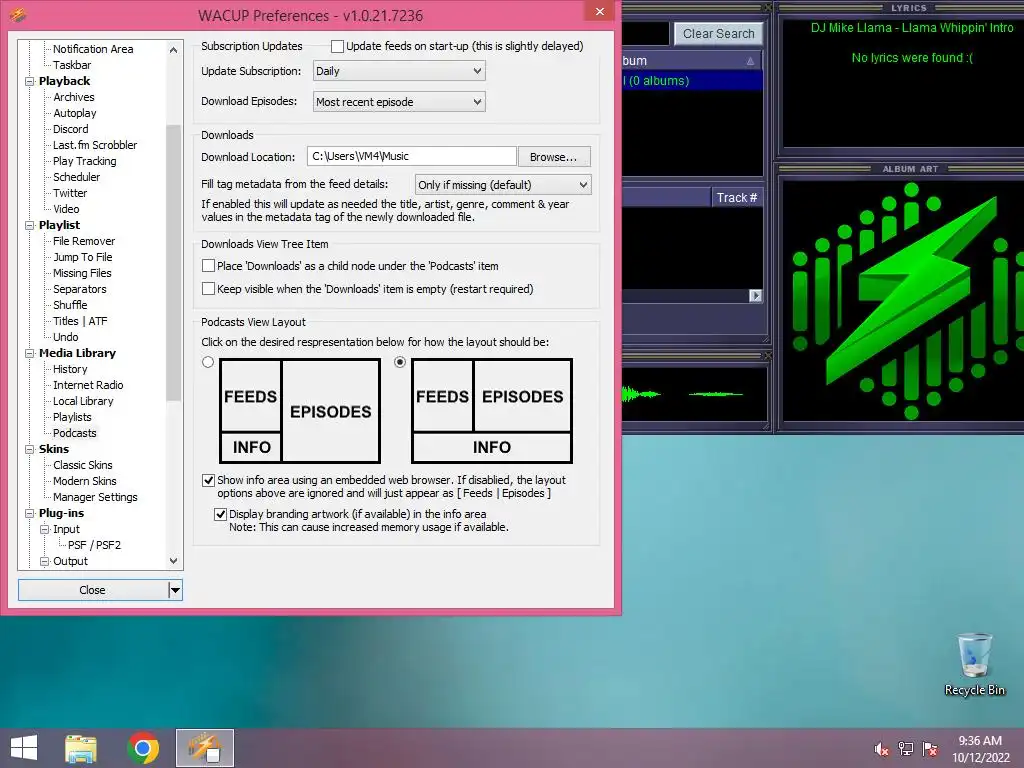The image size is (1024, 768).
Task: Select the Local Library tree item
Action: pyautogui.click(x=83, y=401)
